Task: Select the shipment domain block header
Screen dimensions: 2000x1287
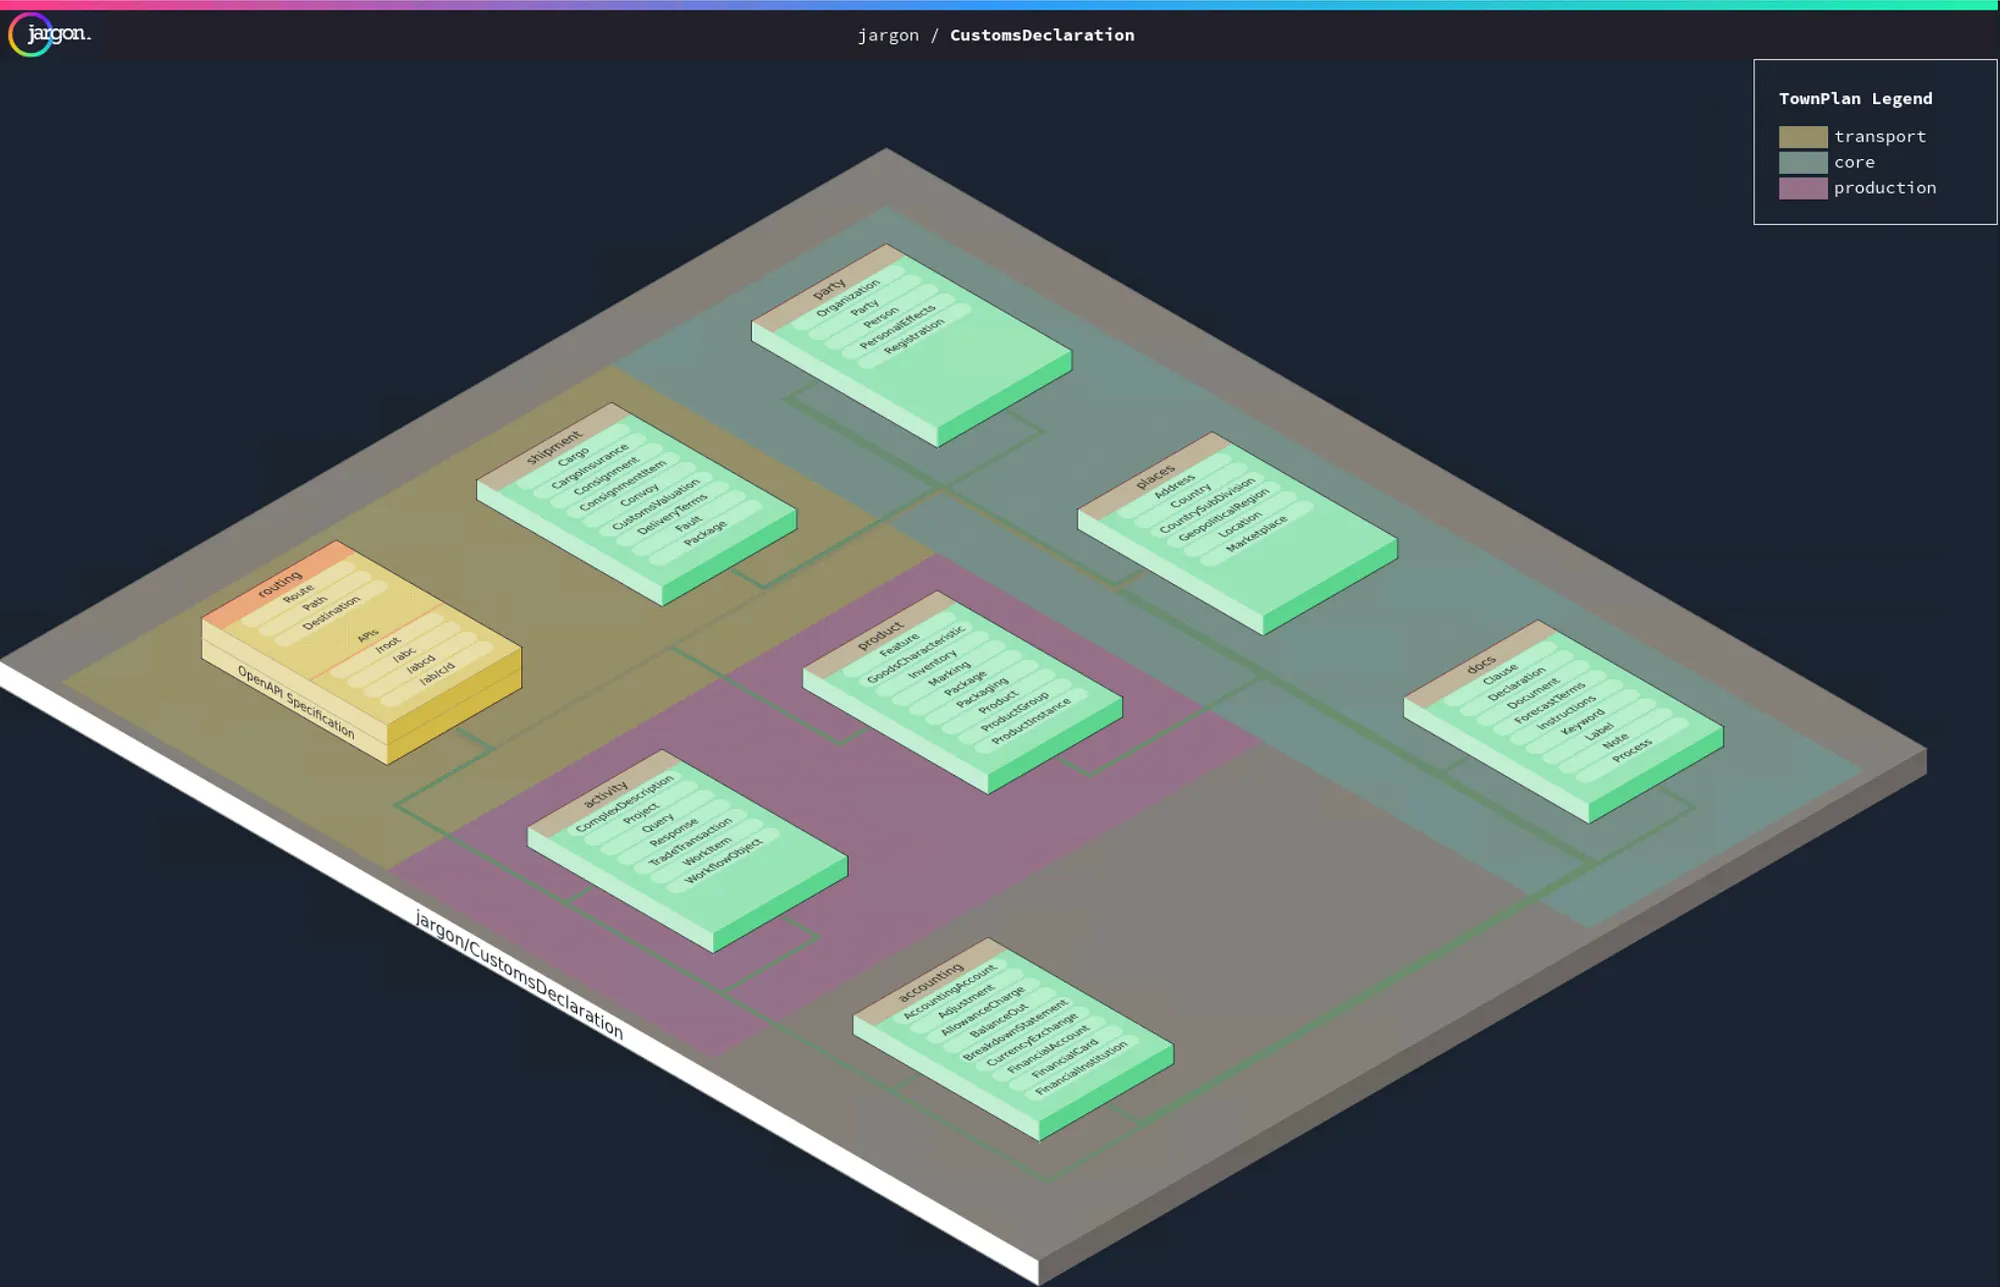Action: [x=553, y=447]
